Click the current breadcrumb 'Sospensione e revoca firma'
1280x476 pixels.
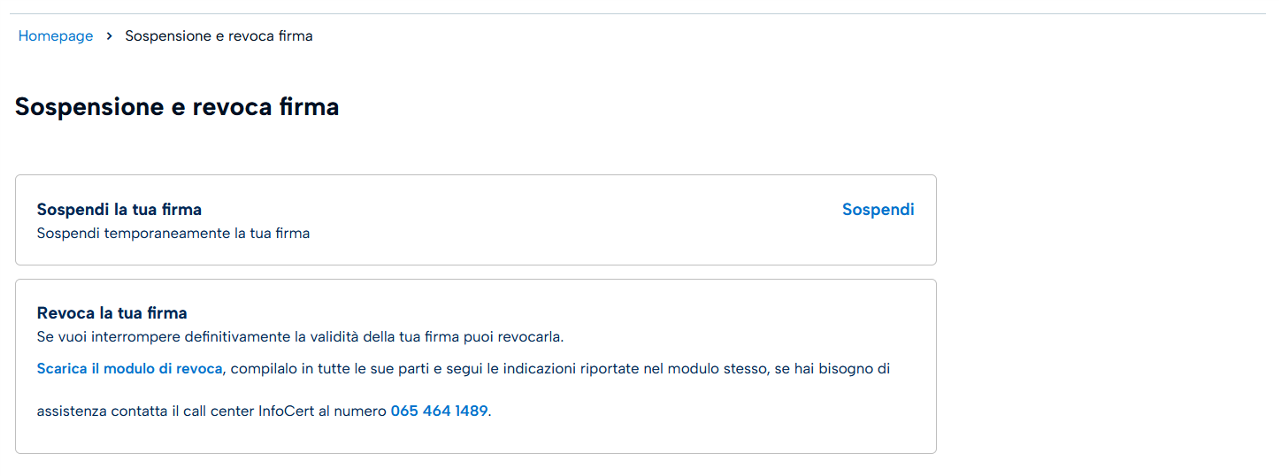point(218,36)
